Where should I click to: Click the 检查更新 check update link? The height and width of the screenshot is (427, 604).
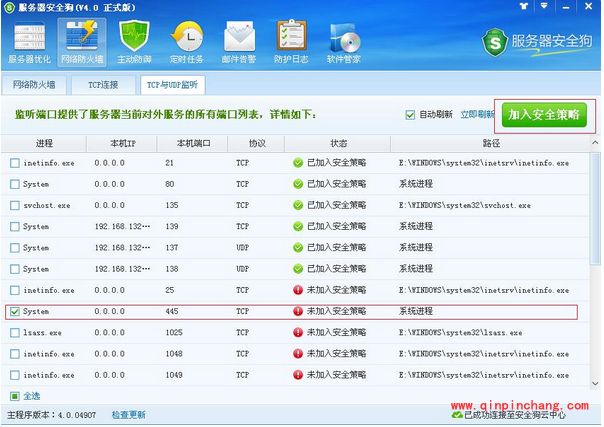coord(128,414)
